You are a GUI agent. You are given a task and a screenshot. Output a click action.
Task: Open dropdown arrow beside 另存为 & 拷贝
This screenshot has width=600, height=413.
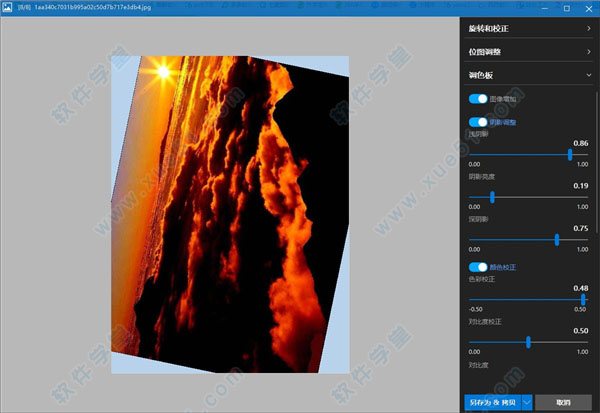[x=526, y=402]
